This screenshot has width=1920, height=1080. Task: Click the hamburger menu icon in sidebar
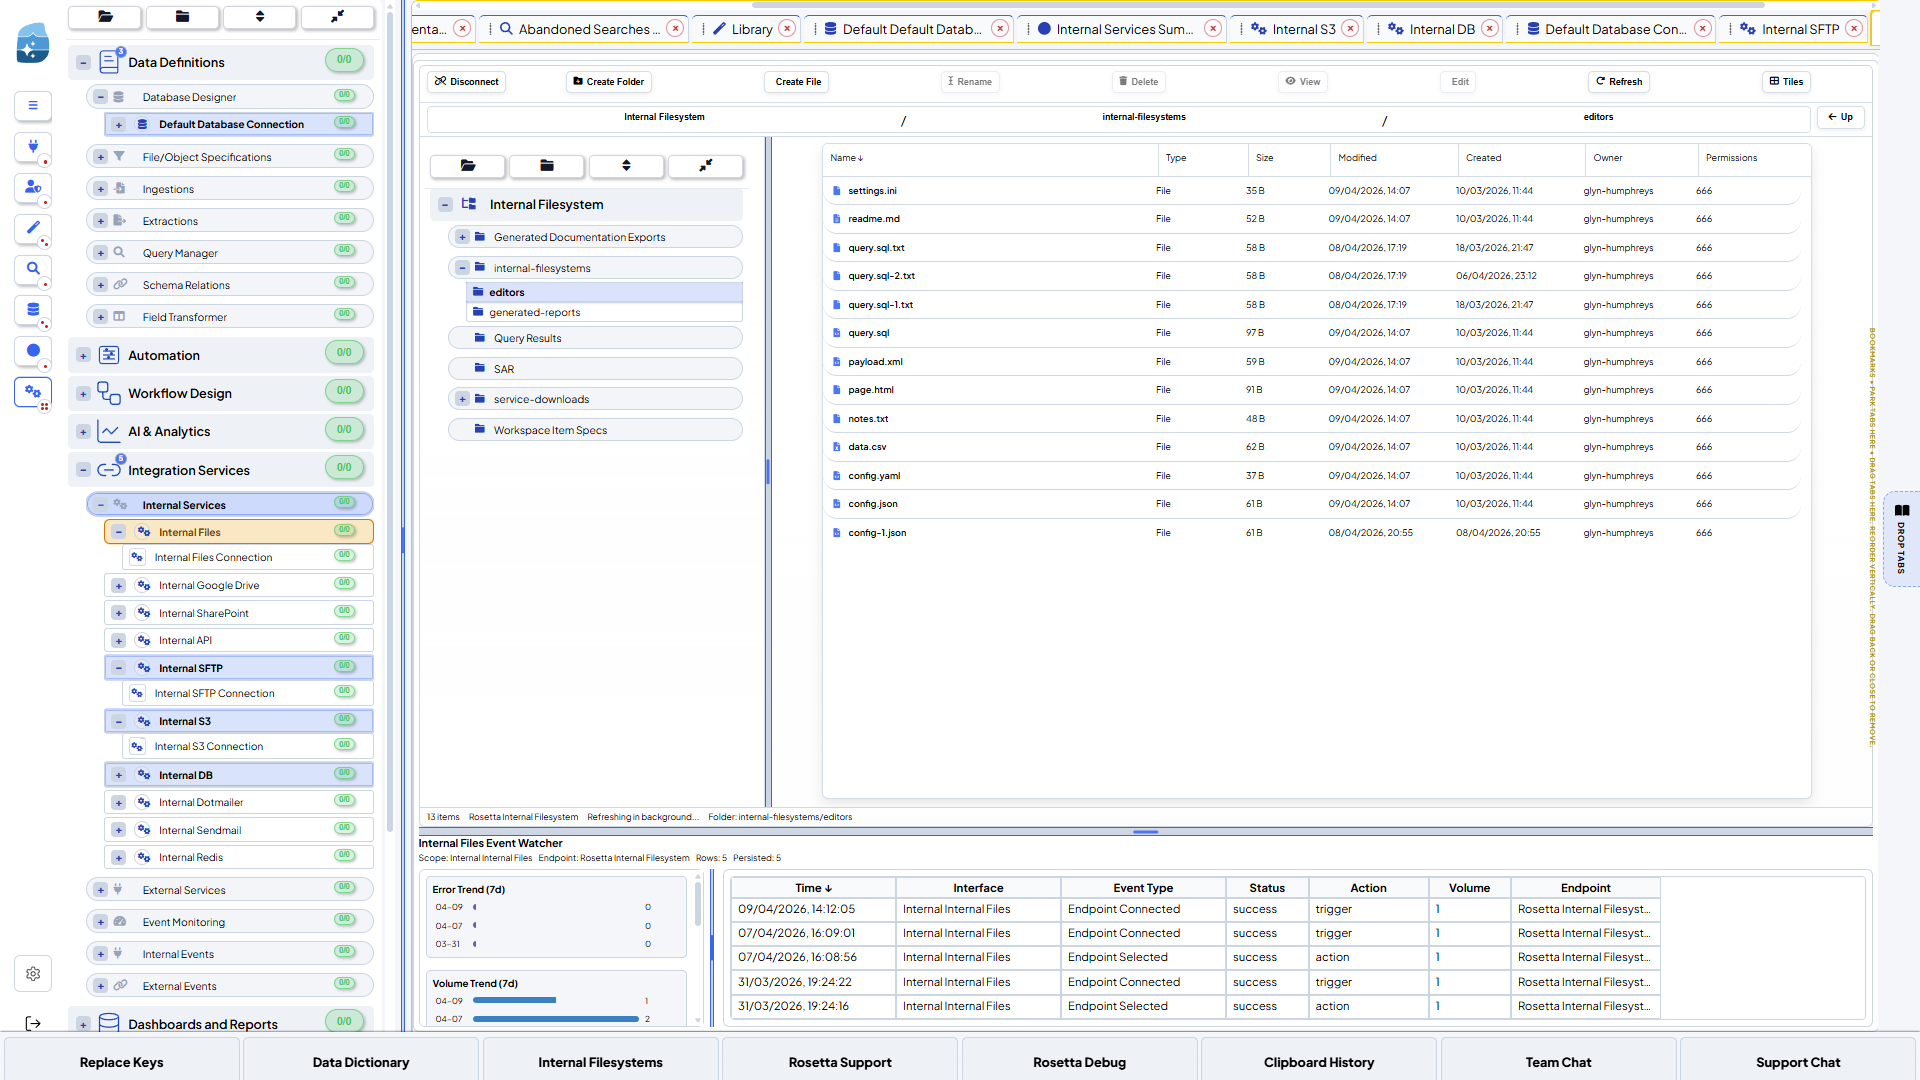[33, 106]
